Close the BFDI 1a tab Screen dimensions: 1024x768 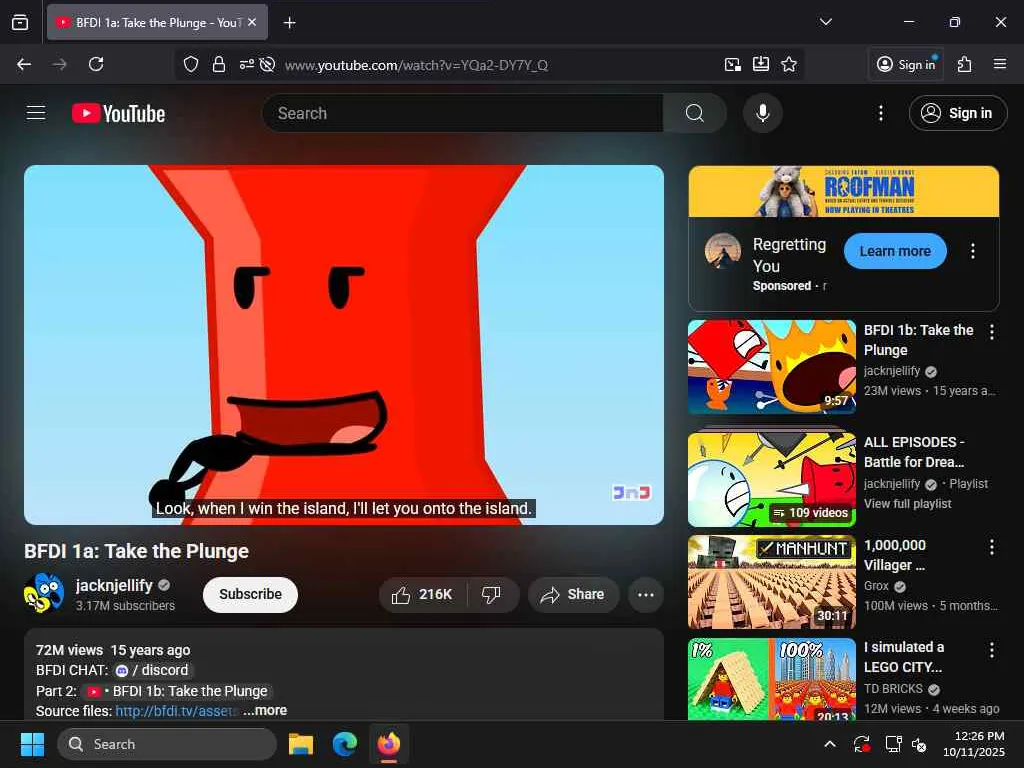pyautogui.click(x=252, y=22)
